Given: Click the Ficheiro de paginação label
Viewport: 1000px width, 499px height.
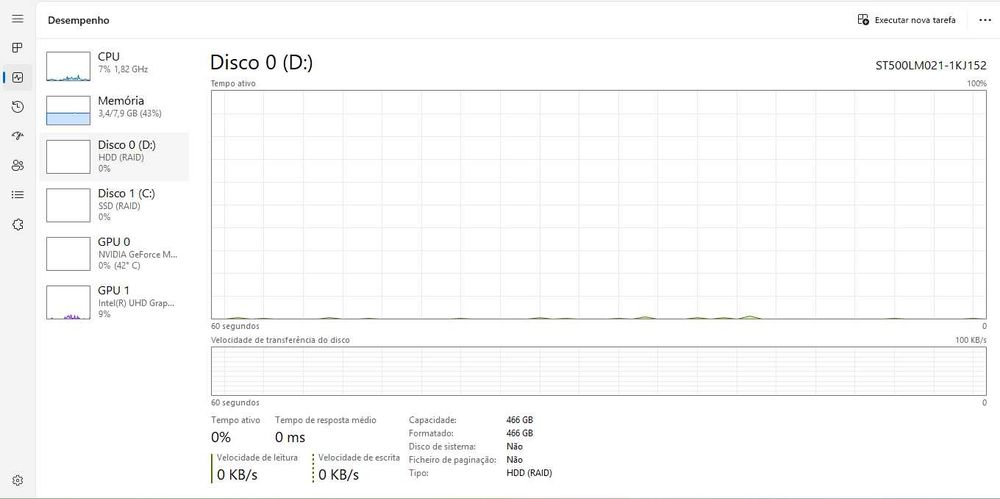Looking at the screenshot, I should coord(452,459).
